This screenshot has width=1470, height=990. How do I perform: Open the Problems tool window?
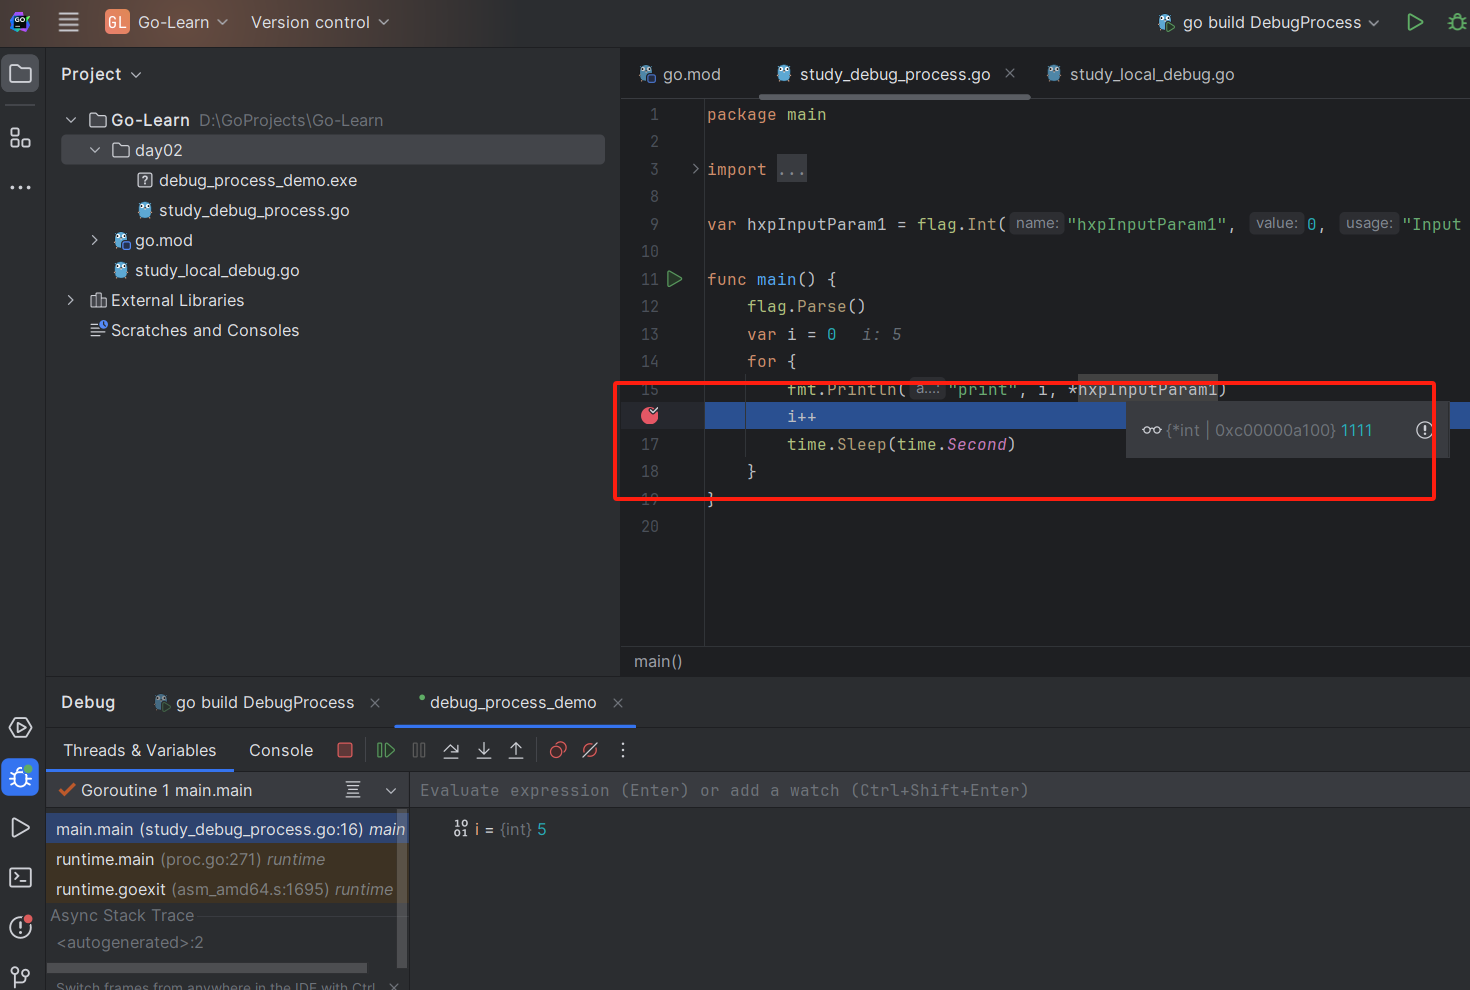(20, 927)
